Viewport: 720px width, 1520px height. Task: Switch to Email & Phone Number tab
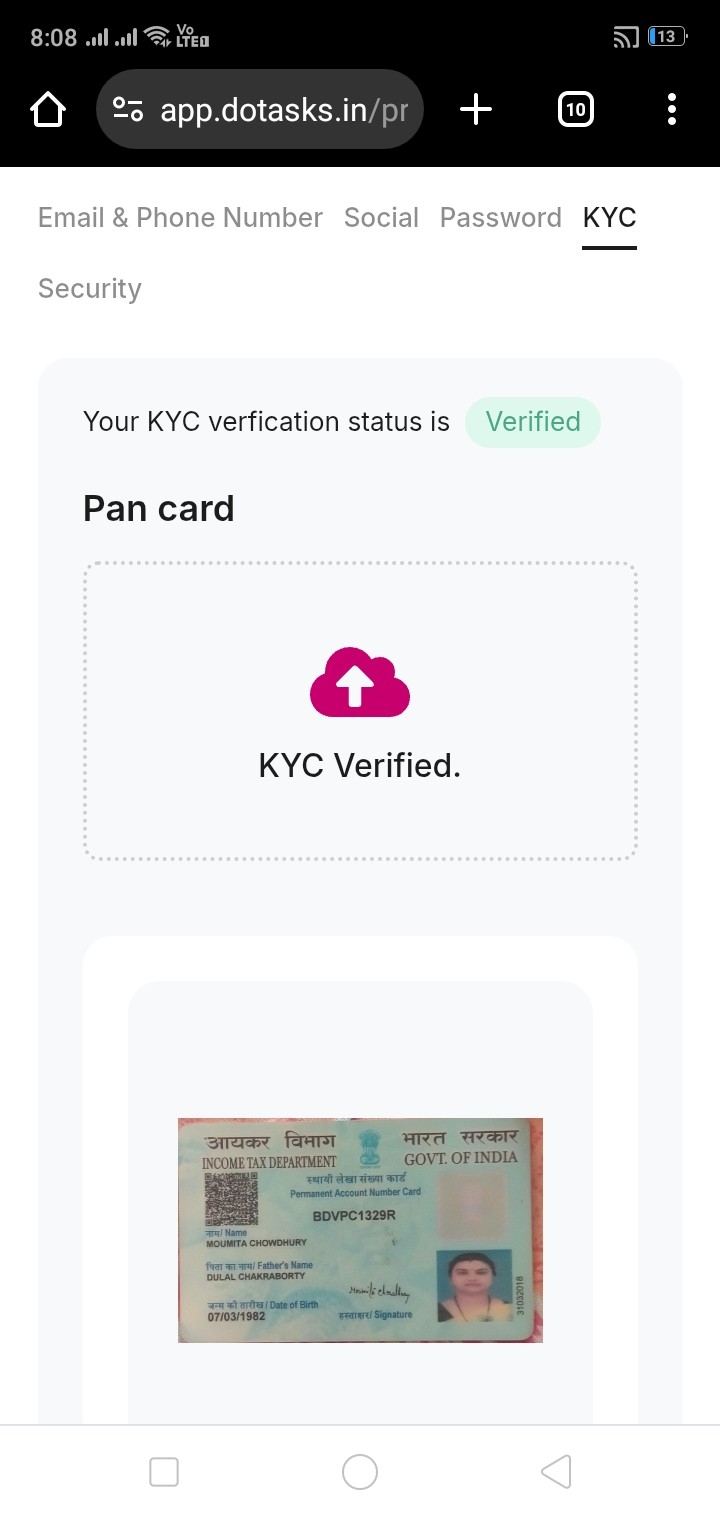[x=180, y=218]
